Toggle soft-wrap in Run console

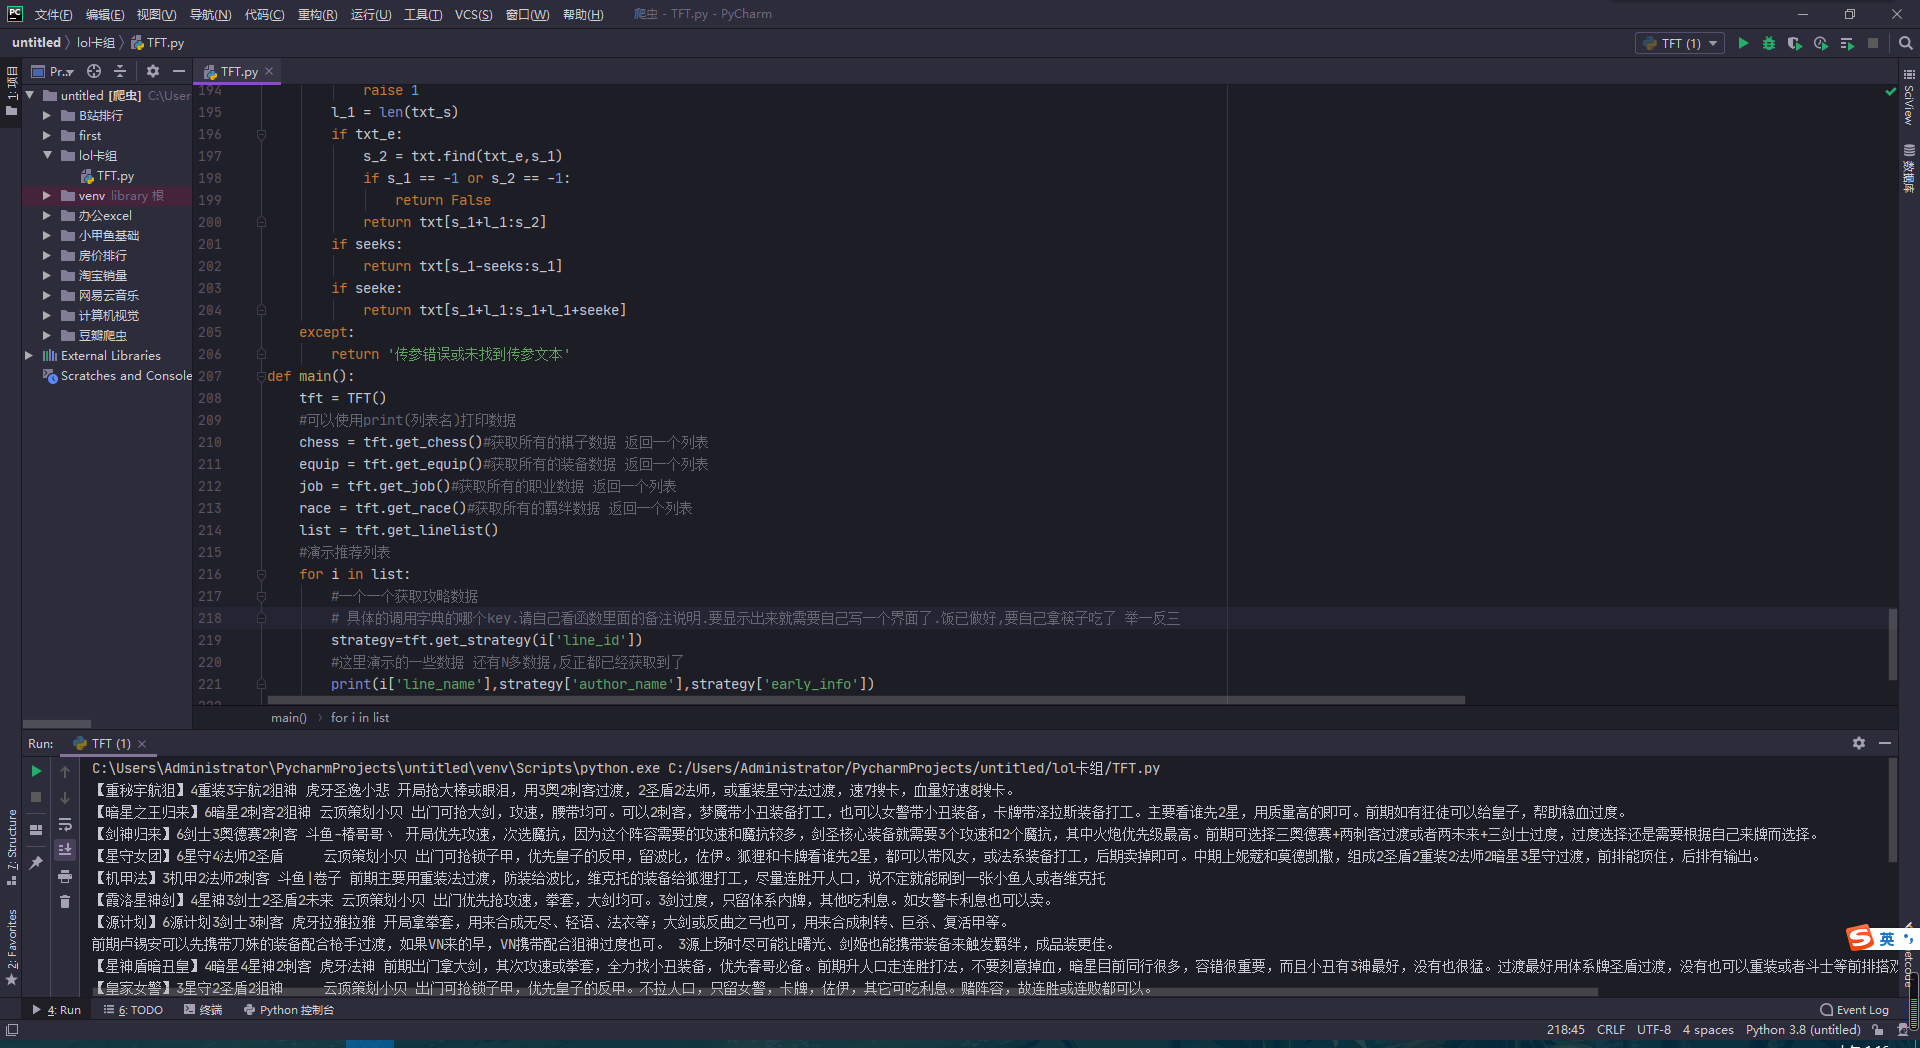click(65, 824)
